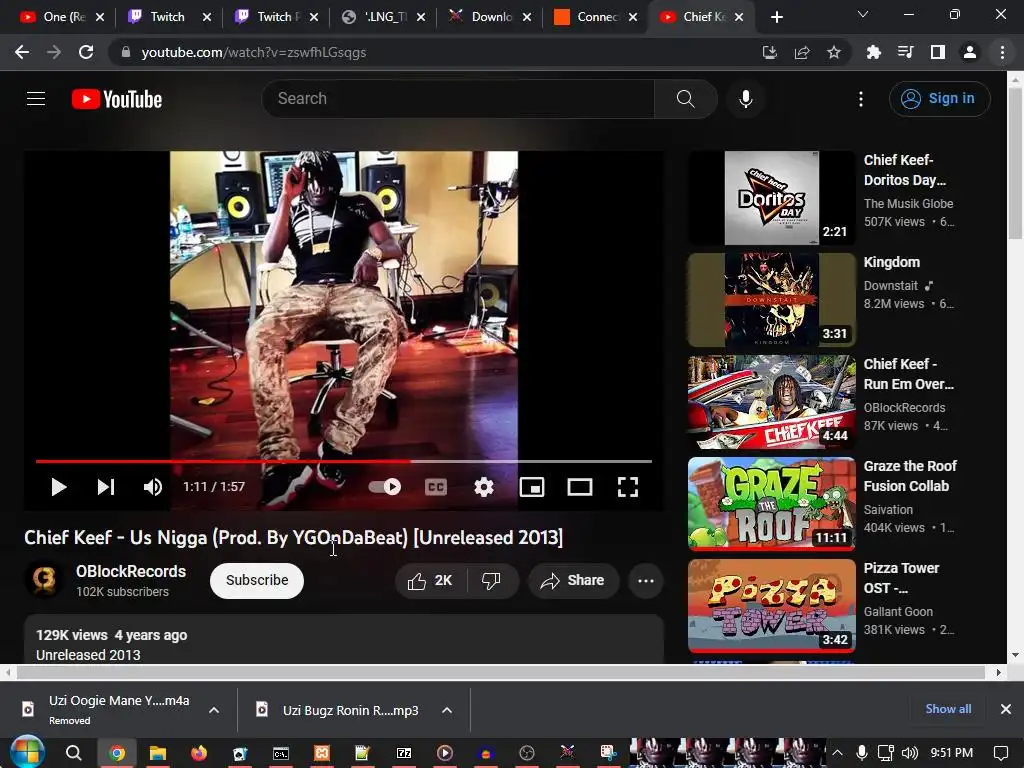
Task: Open Kingdom by Downstait video
Action: [771, 300]
